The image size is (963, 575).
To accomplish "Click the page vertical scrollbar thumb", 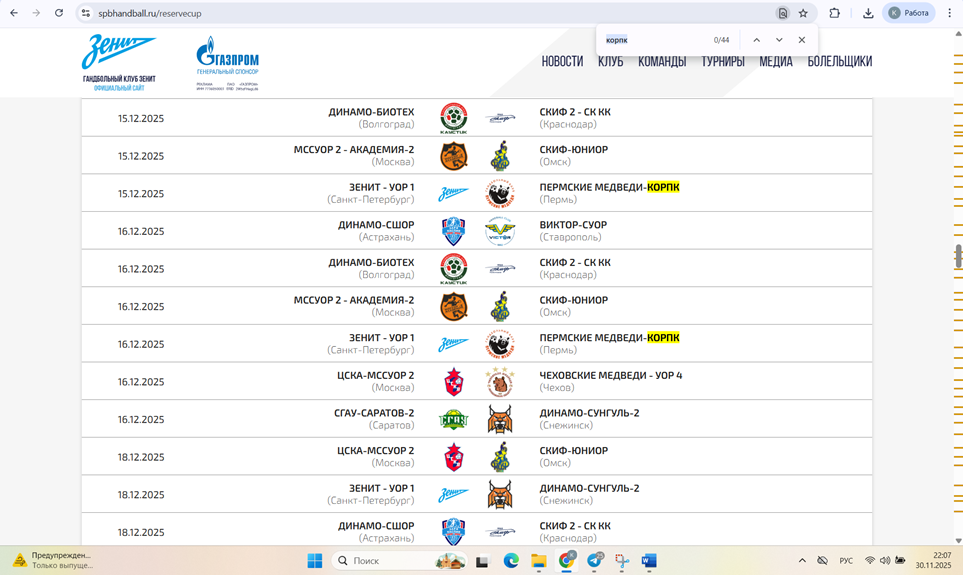I will tap(958, 256).
